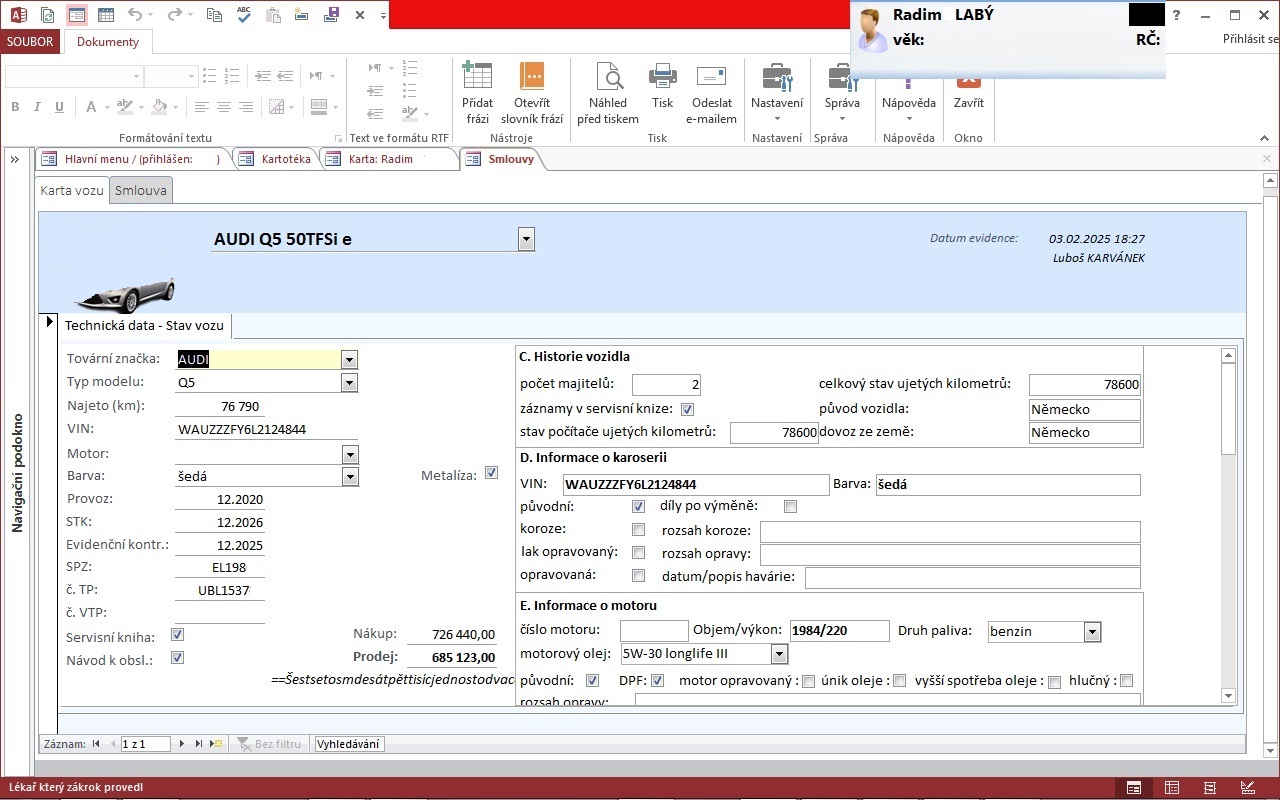Check the únik oleje checkbox
The image size is (1280, 800).
(x=899, y=681)
